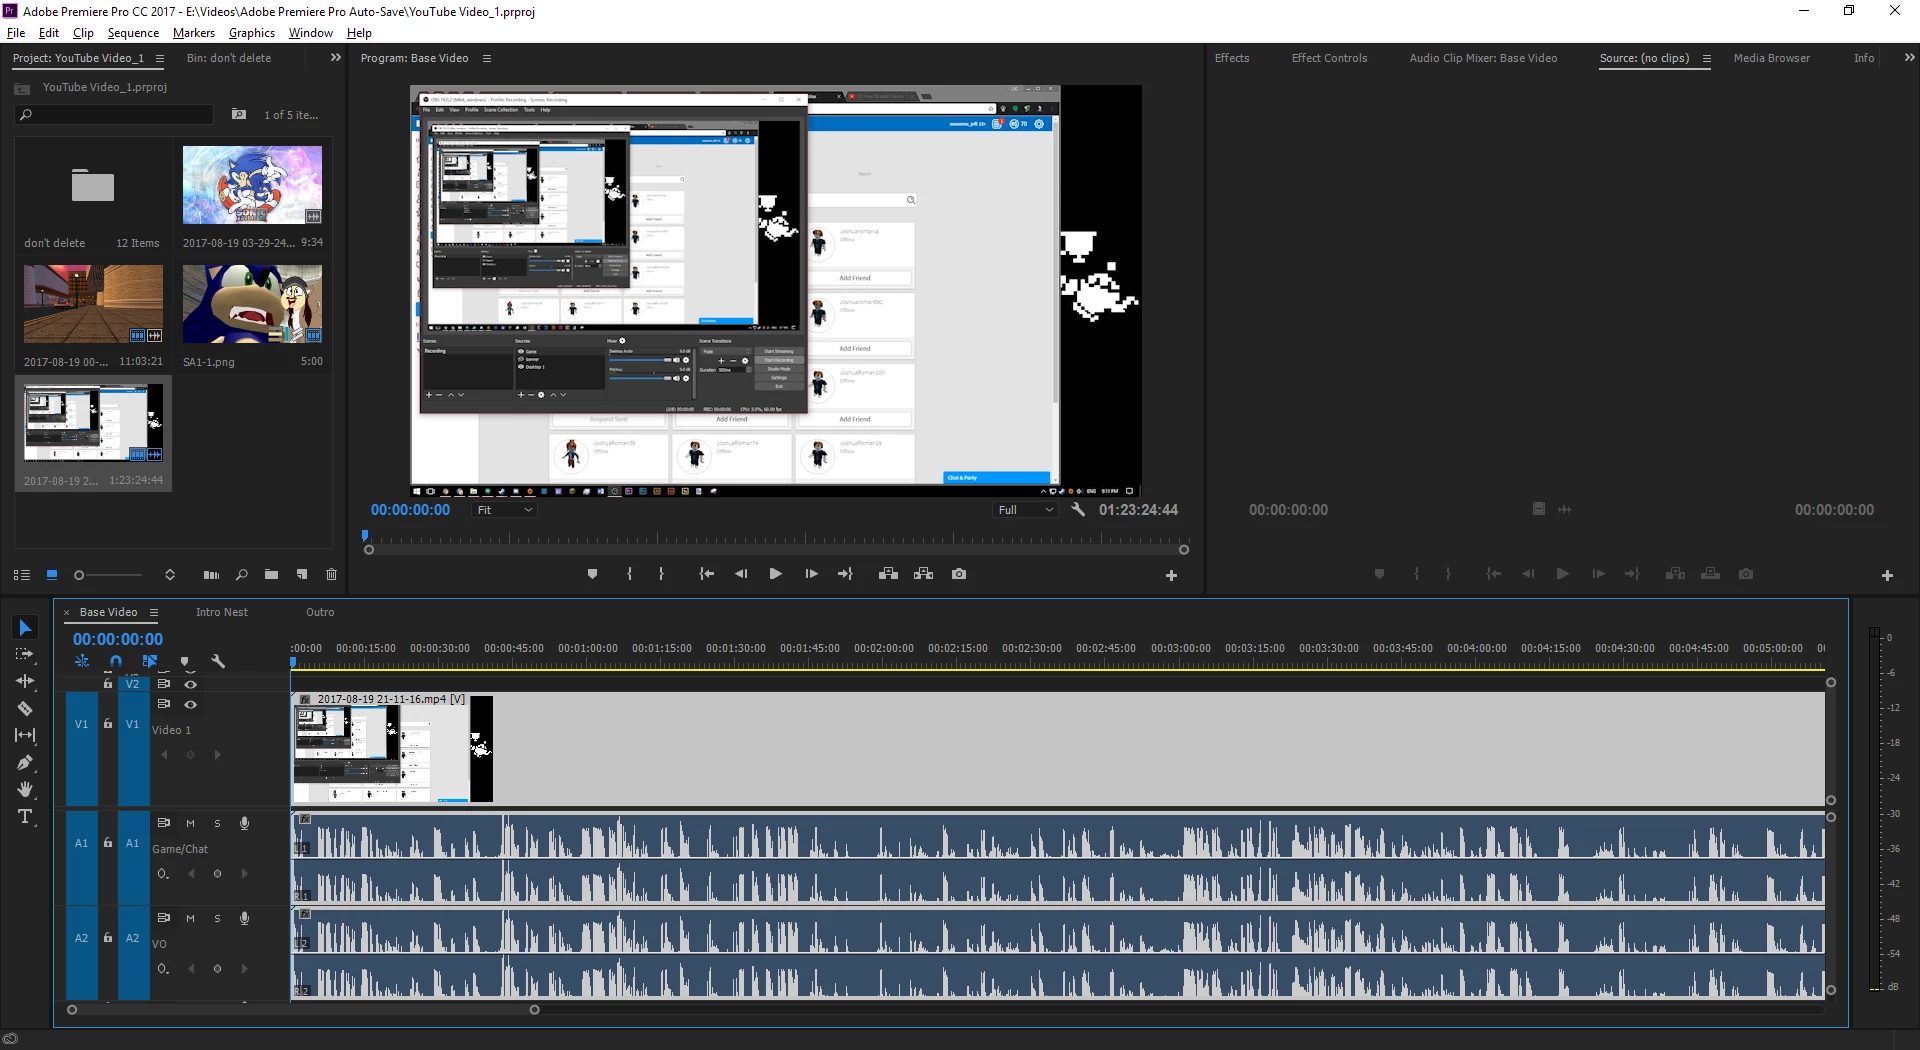Click the New Item icon
This screenshot has width=1920, height=1050.
pos(302,575)
